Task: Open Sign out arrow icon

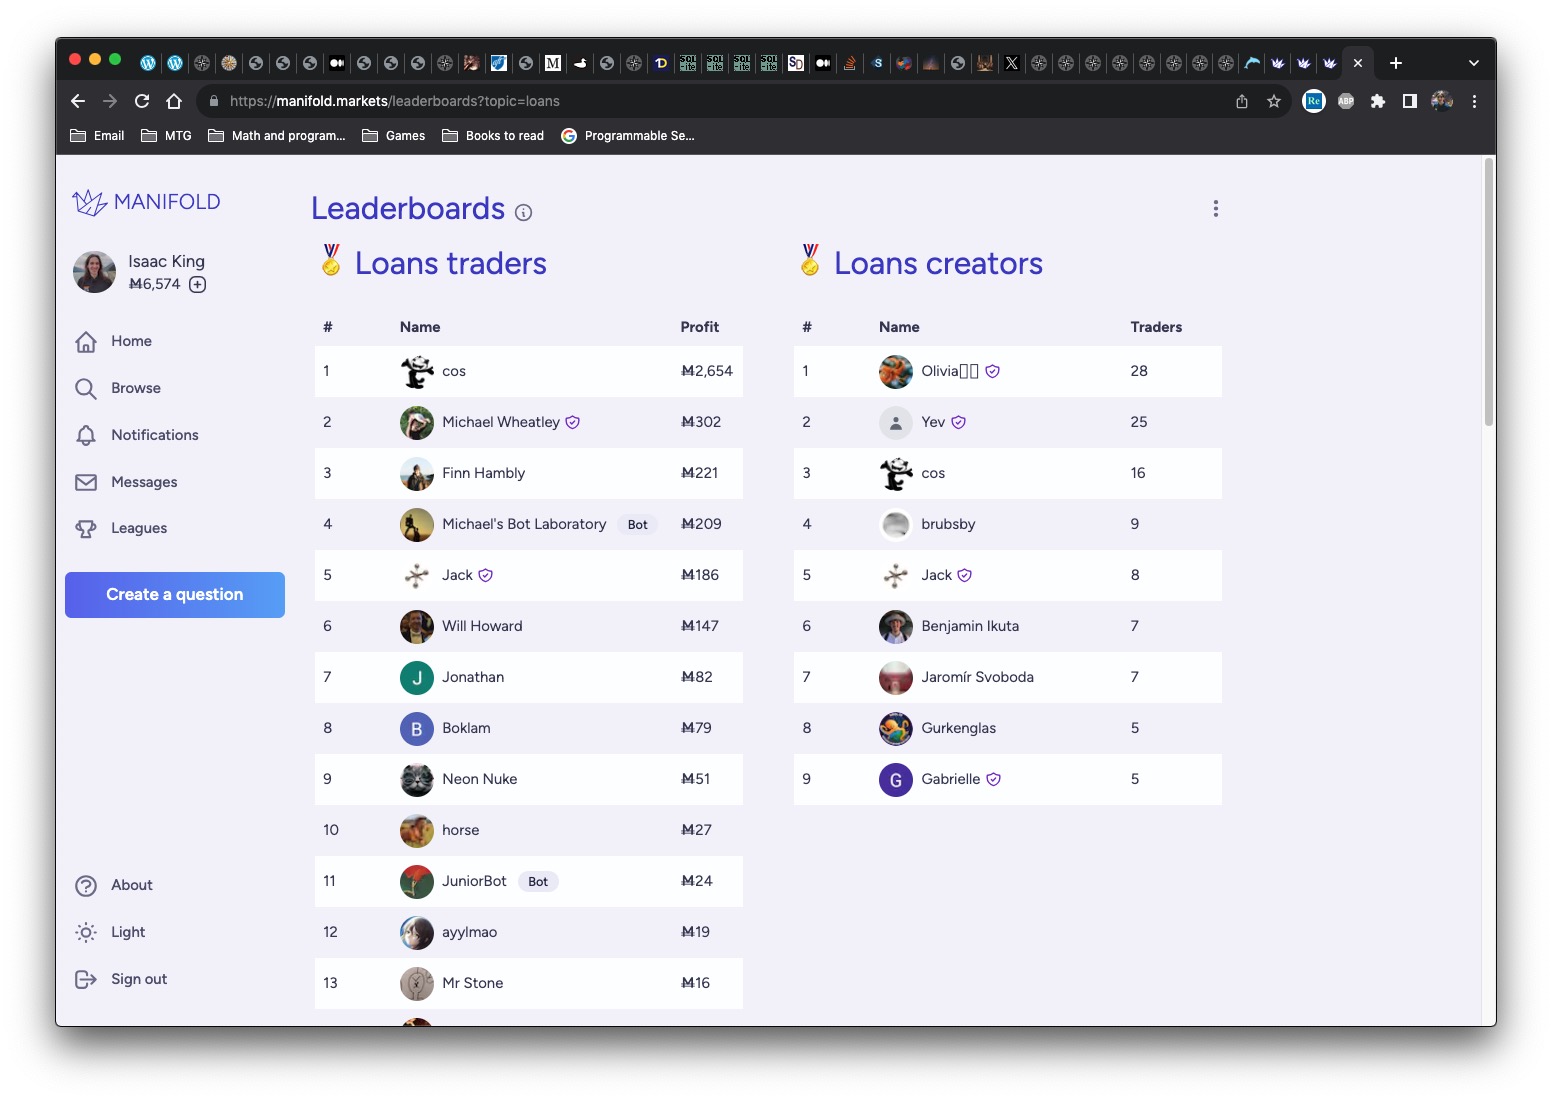Action: click(86, 979)
